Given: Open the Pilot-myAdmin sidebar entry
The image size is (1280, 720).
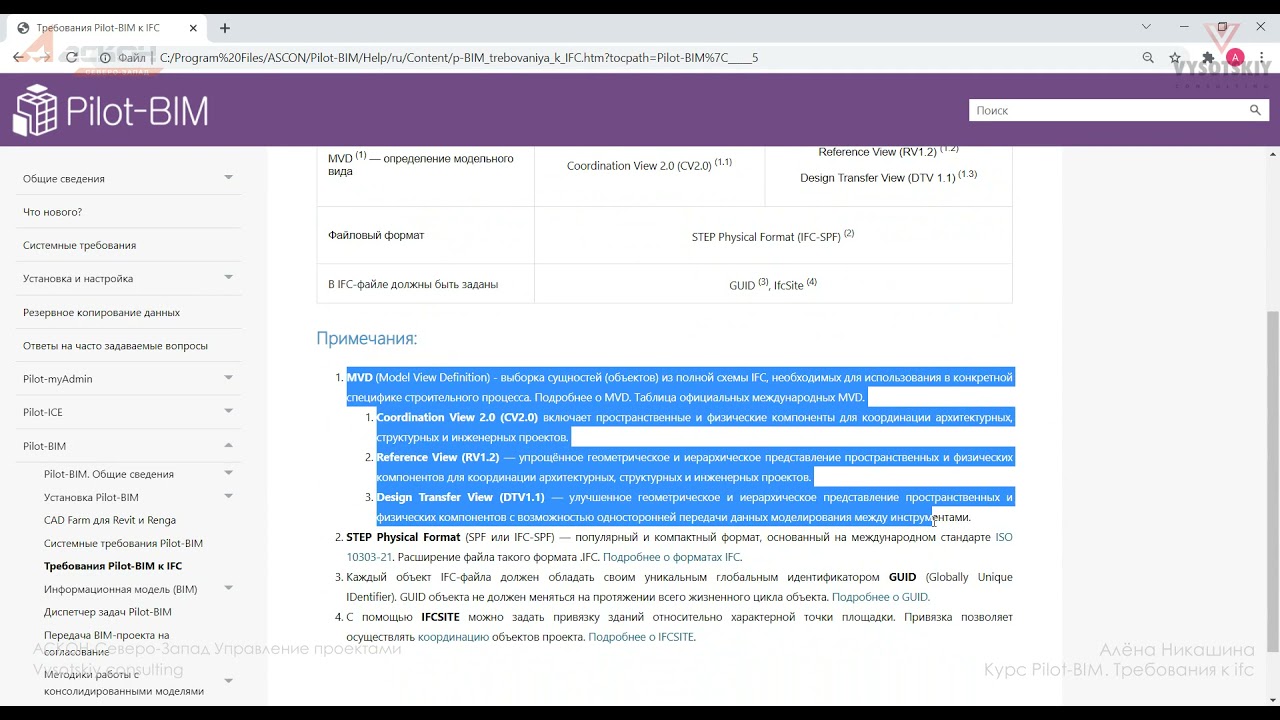Looking at the screenshot, I should (58, 378).
